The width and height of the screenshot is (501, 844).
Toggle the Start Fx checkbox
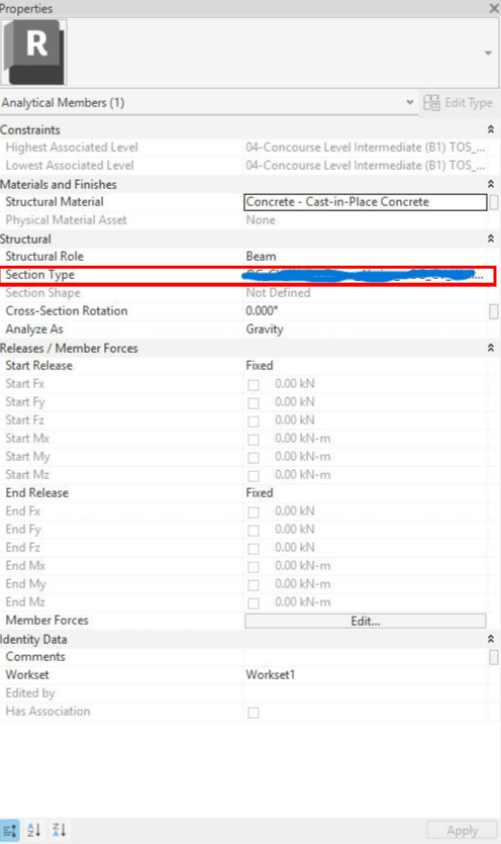(x=253, y=385)
